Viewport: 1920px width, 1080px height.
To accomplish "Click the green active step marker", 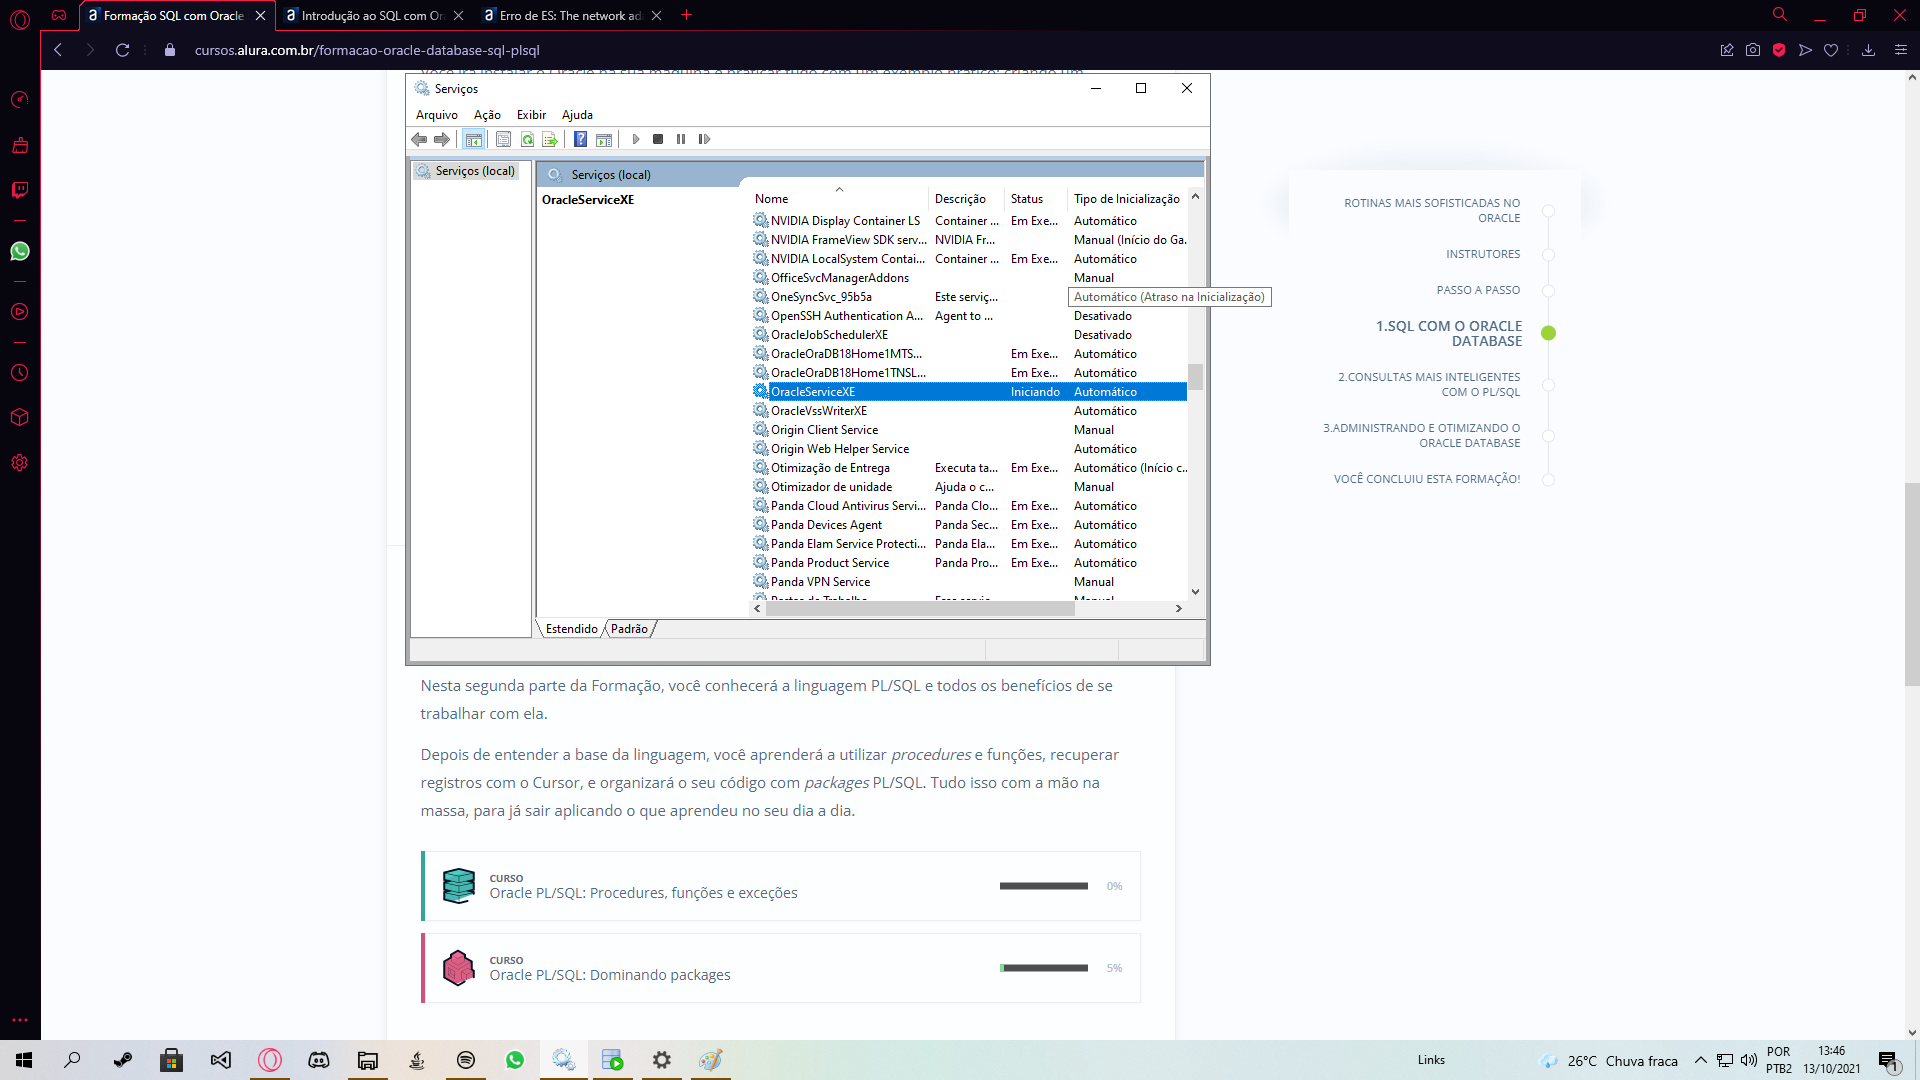I will click(1548, 333).
